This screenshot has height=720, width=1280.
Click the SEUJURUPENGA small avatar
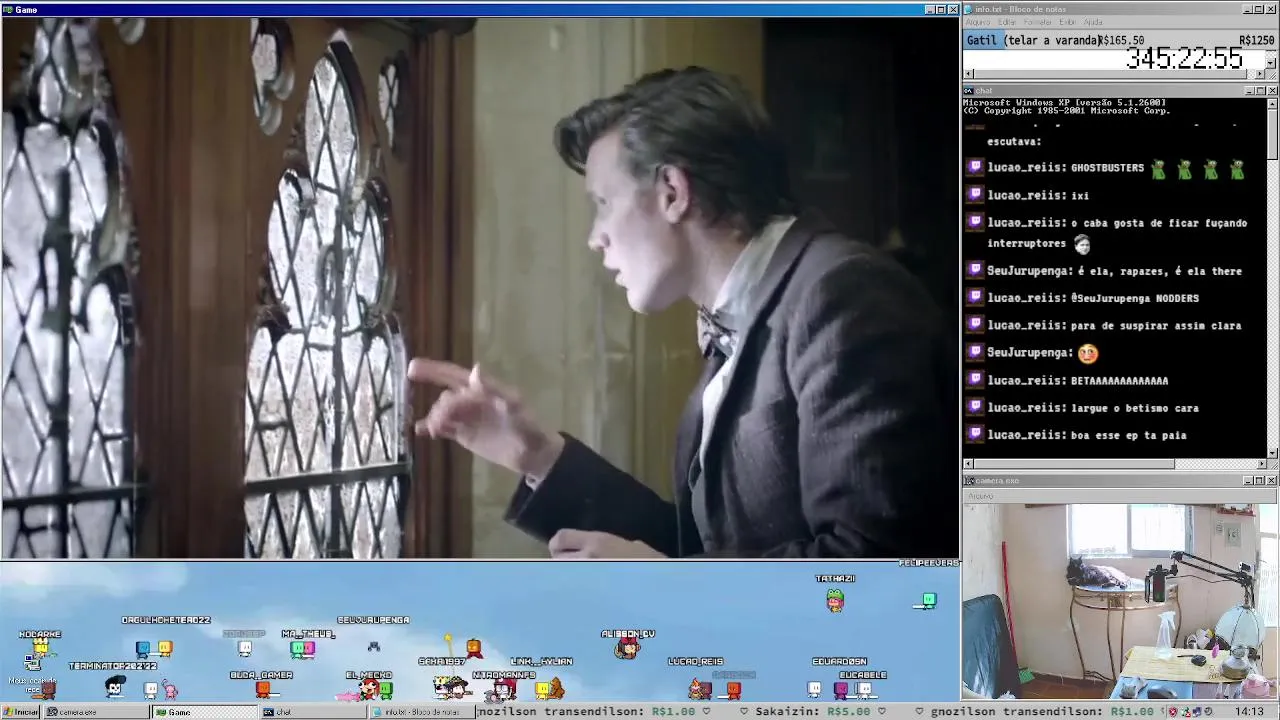[x=373, y=647]
